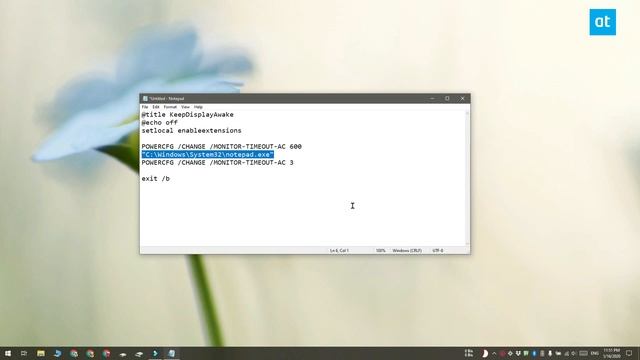The height and width of the screenshot is (360, 640).
Task: Click the Notepad icon in title bar
Action: coord(145,98)
